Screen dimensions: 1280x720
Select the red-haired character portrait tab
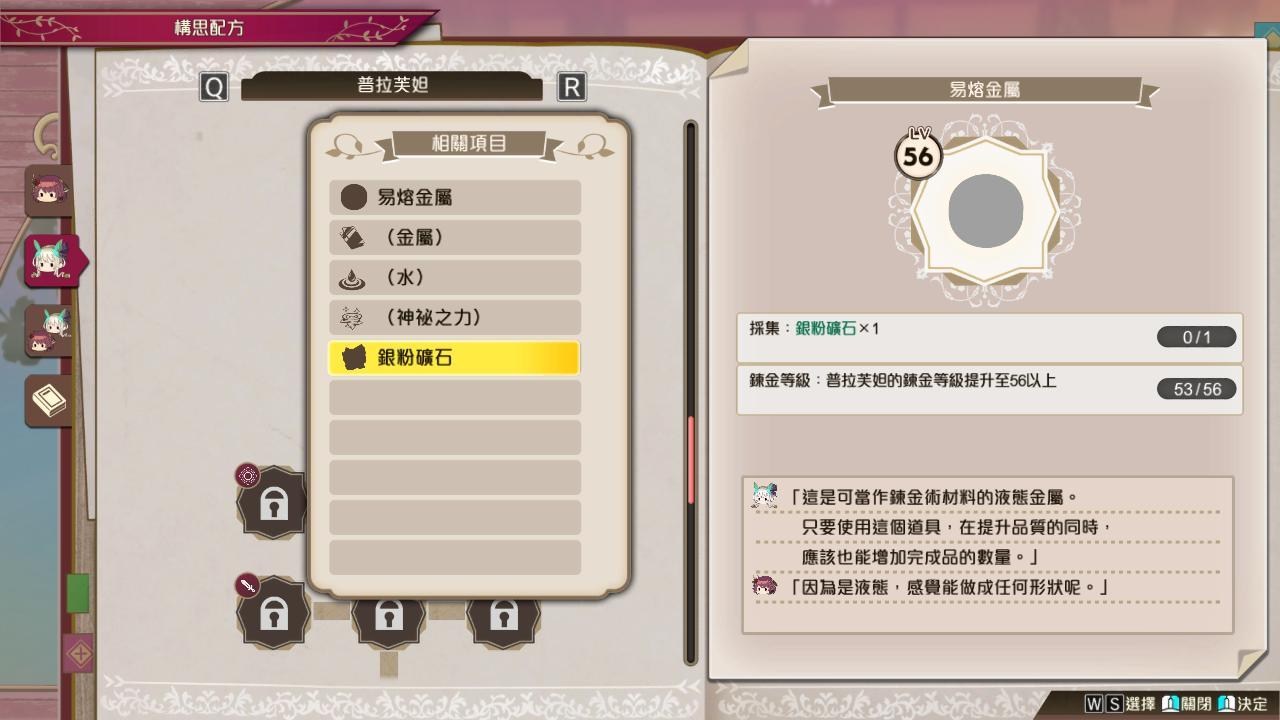(47, 190)
